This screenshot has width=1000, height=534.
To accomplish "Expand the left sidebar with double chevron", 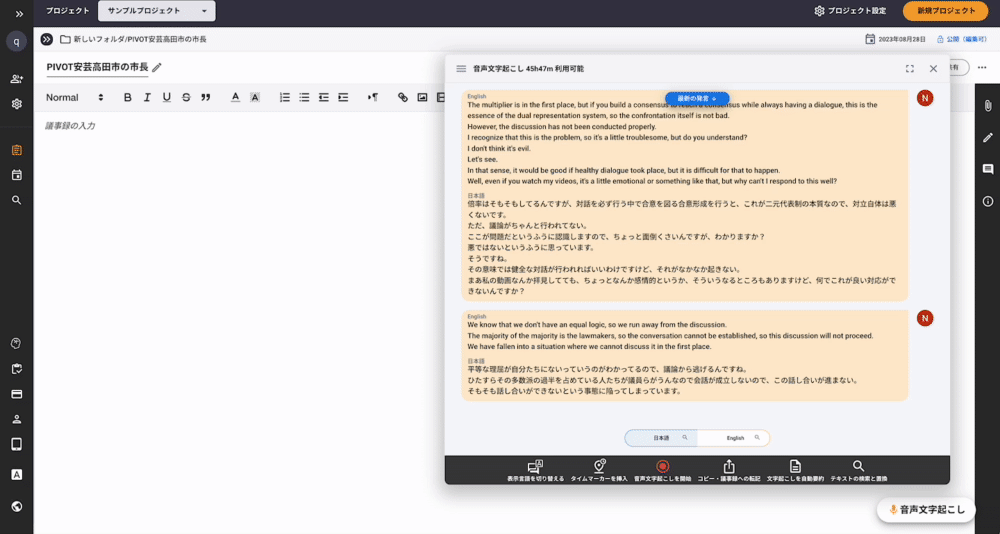I will pyautogui.click(x=19, y=13).
